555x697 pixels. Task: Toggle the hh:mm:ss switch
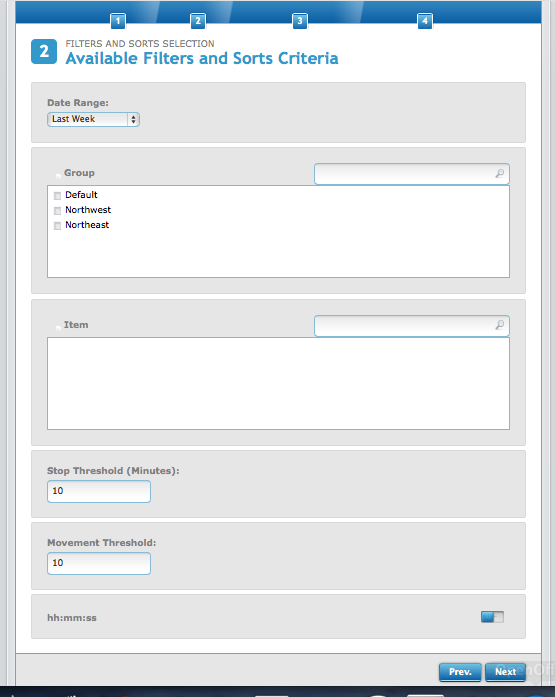pos(492,617)
